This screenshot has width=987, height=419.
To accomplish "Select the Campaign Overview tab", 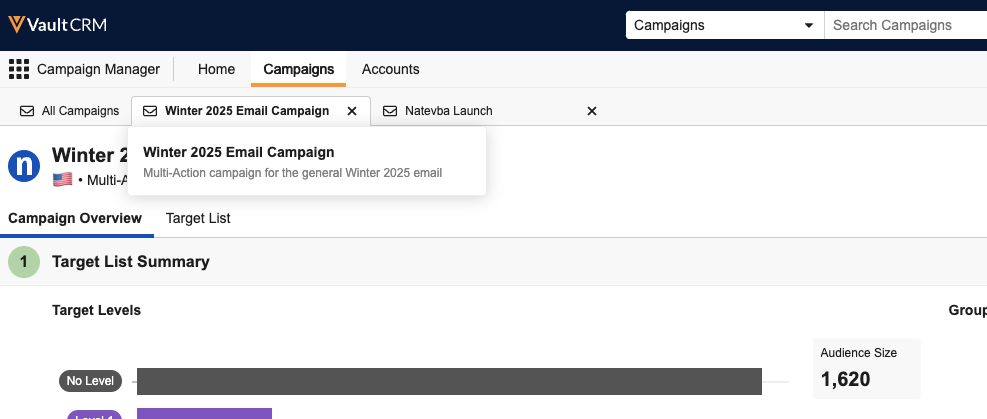I will point(74,218).
